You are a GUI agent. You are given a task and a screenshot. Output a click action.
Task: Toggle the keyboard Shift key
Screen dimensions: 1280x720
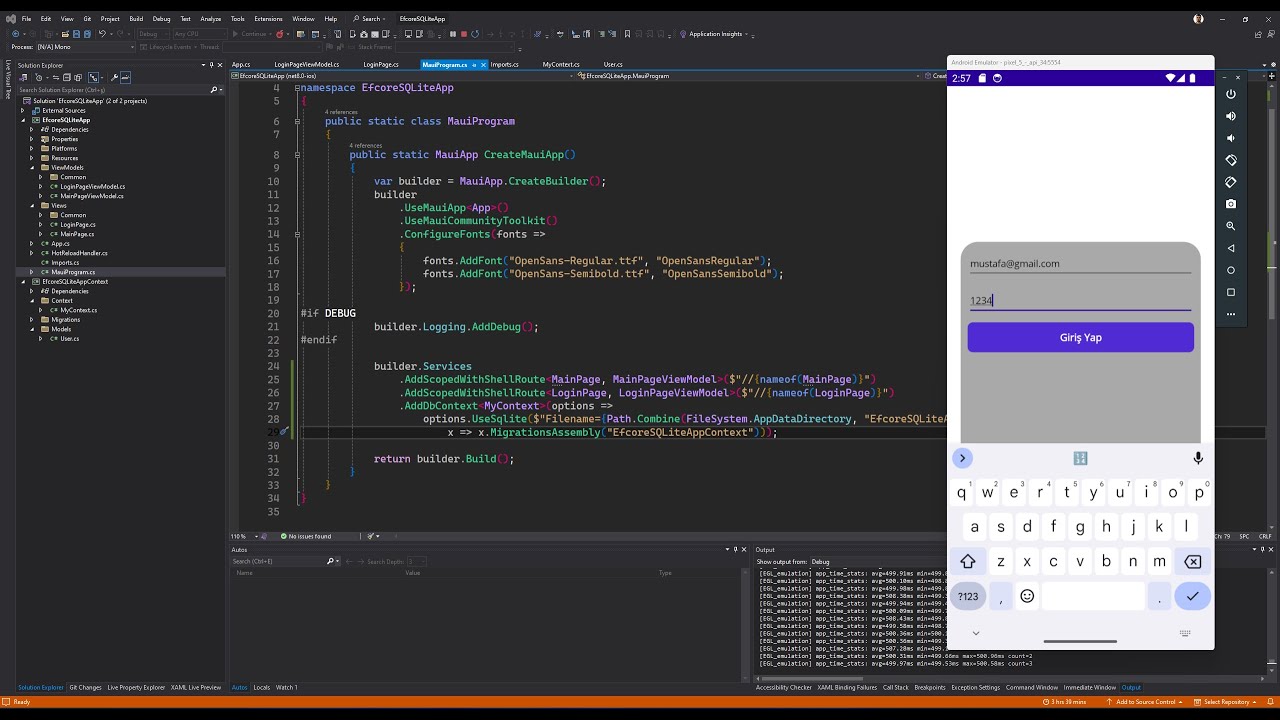(x=967, y=562)
